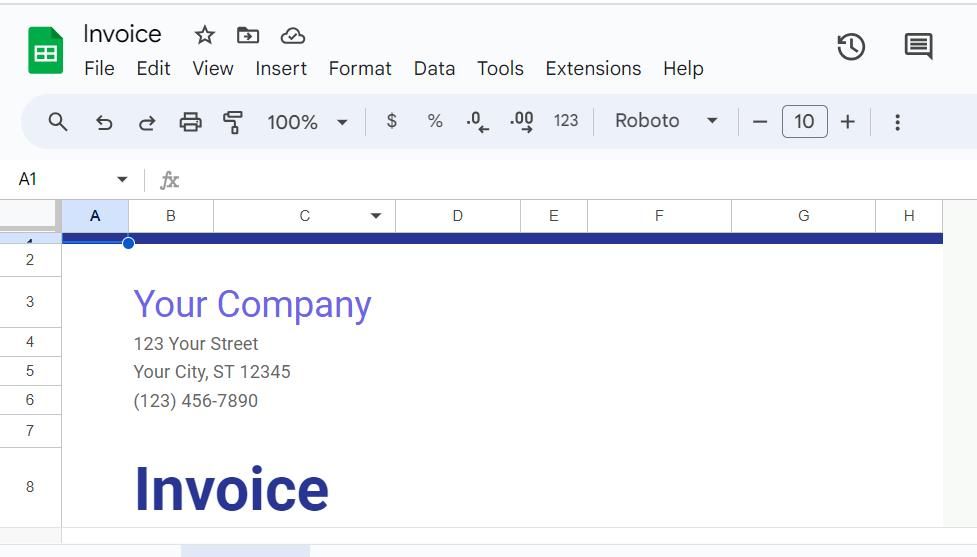Select the large 'Invoice' heading cell
This screenshot has width=977, height=557.
(231, 489)
